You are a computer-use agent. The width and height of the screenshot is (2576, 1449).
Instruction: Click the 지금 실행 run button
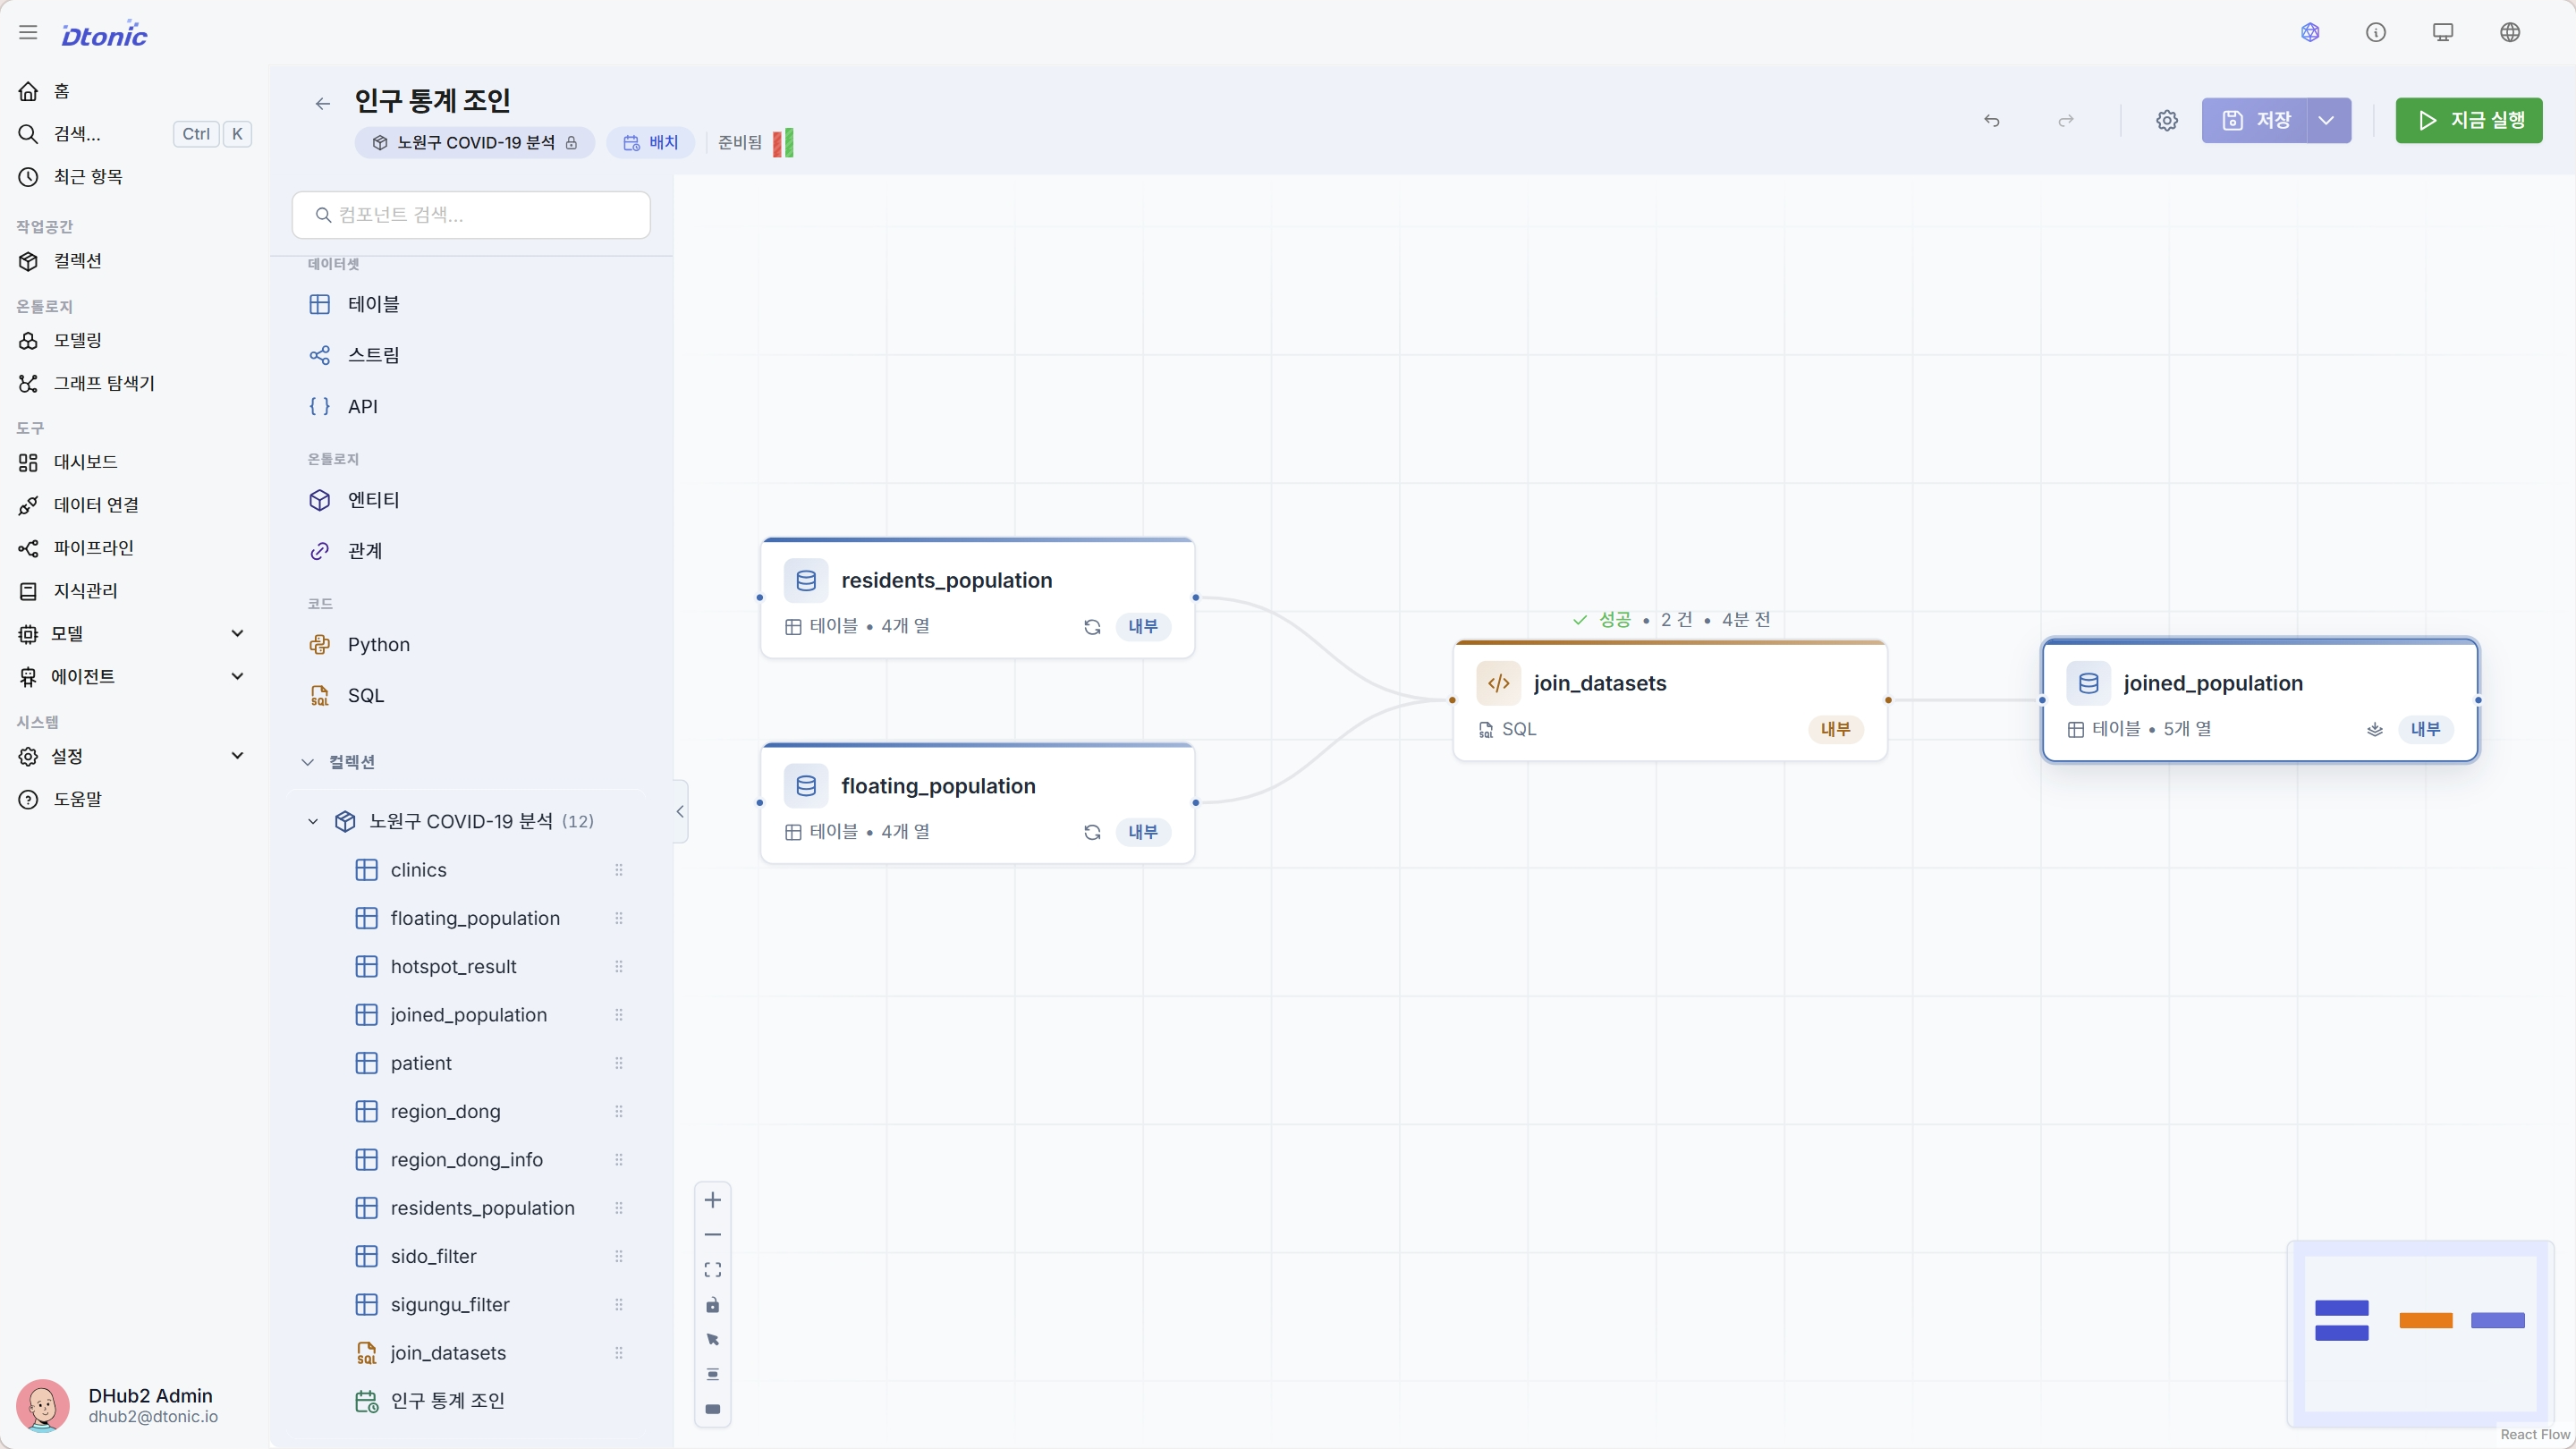[2468, 121]
